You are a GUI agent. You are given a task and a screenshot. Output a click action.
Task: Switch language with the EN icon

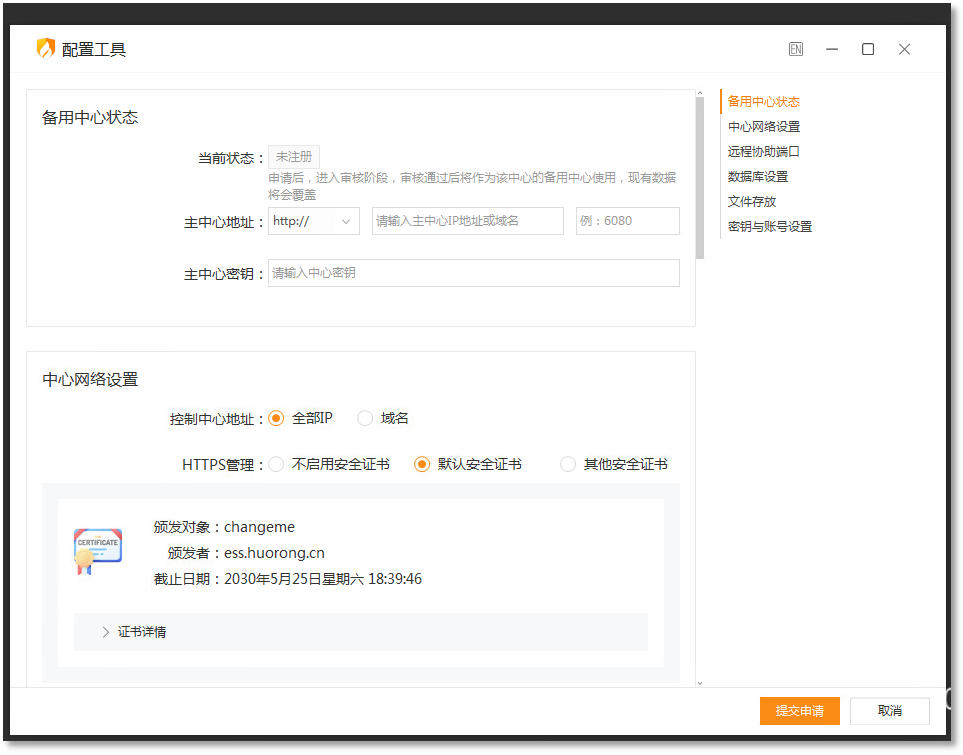pyautogui.click(x=796, y=49)
